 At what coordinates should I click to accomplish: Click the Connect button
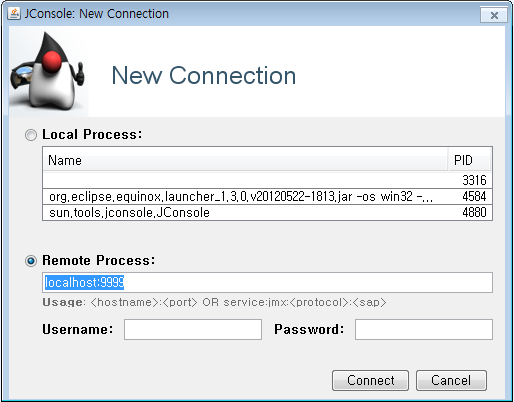[x=370, y=380]
